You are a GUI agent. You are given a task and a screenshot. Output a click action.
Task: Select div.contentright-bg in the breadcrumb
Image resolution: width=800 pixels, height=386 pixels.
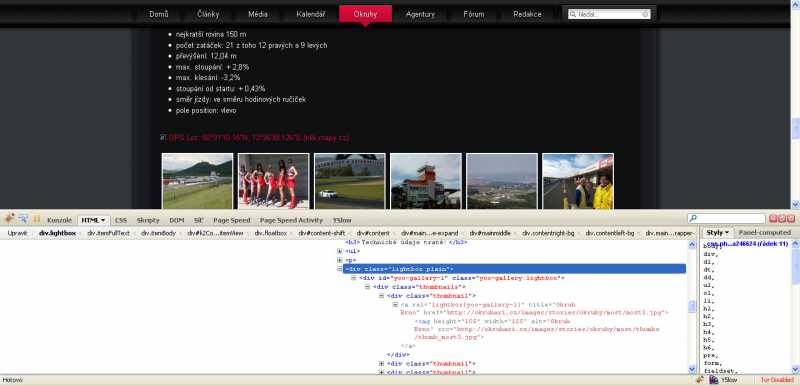tap(548, 233)
